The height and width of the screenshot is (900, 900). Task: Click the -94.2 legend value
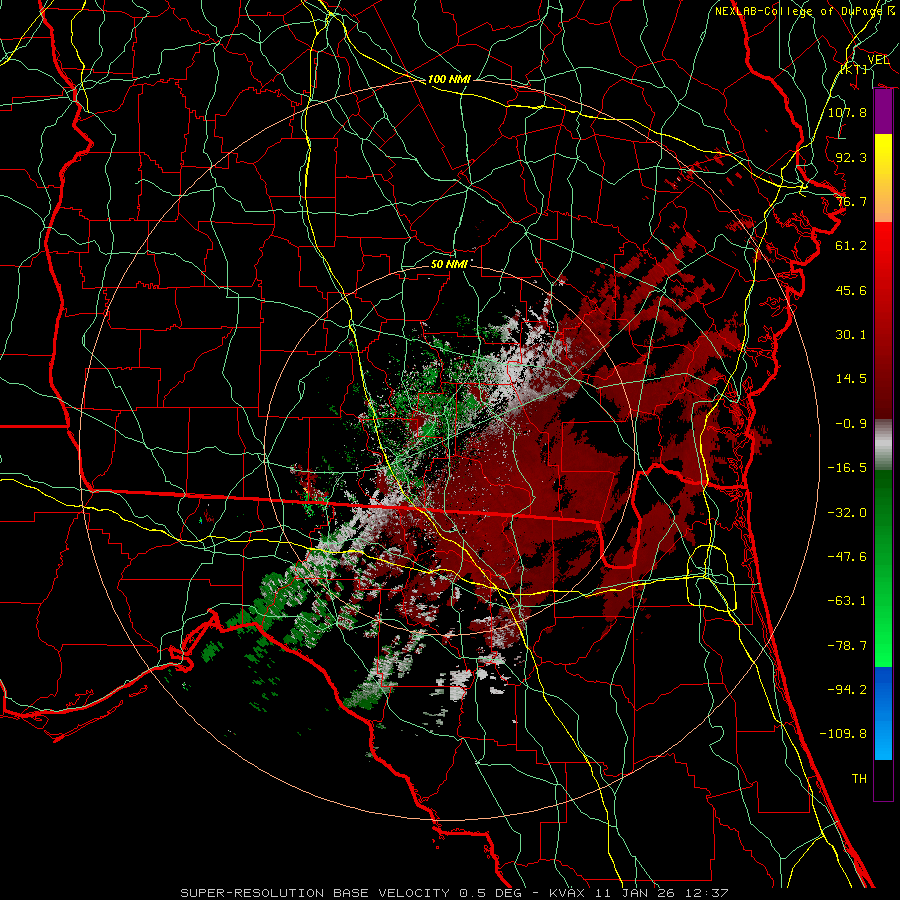pos(847,690)
